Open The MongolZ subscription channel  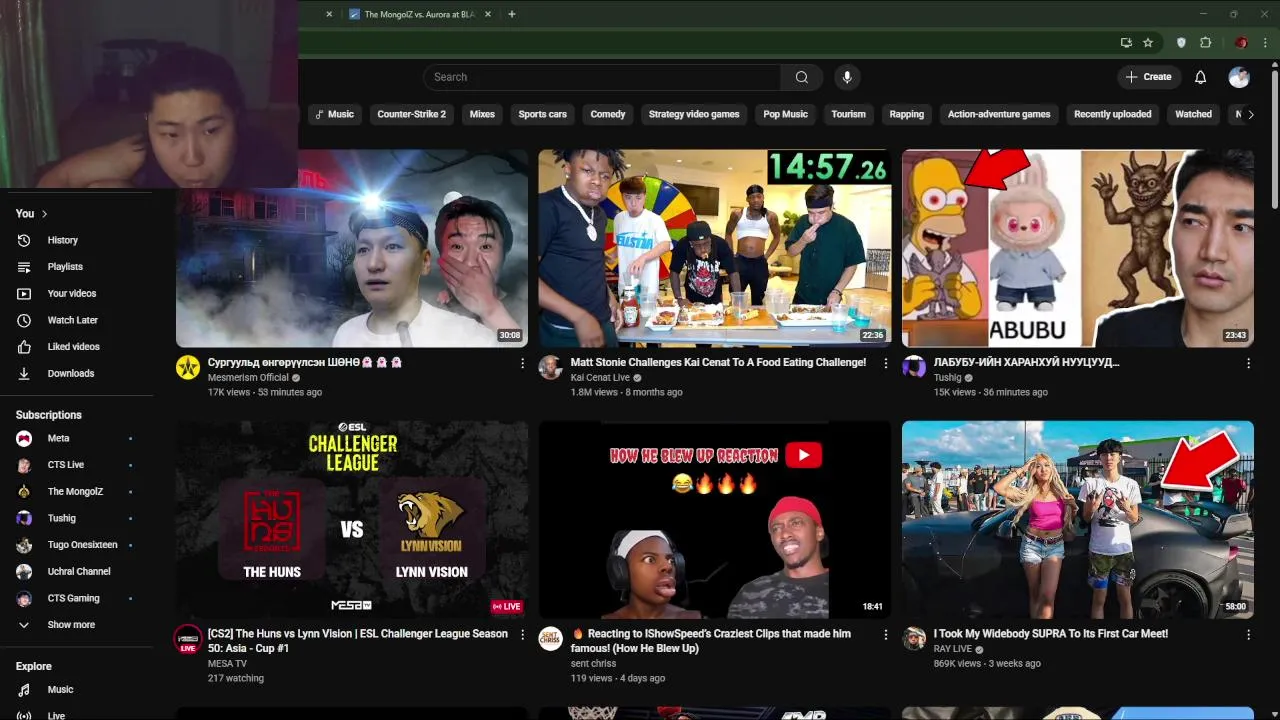tap(77, 491)
